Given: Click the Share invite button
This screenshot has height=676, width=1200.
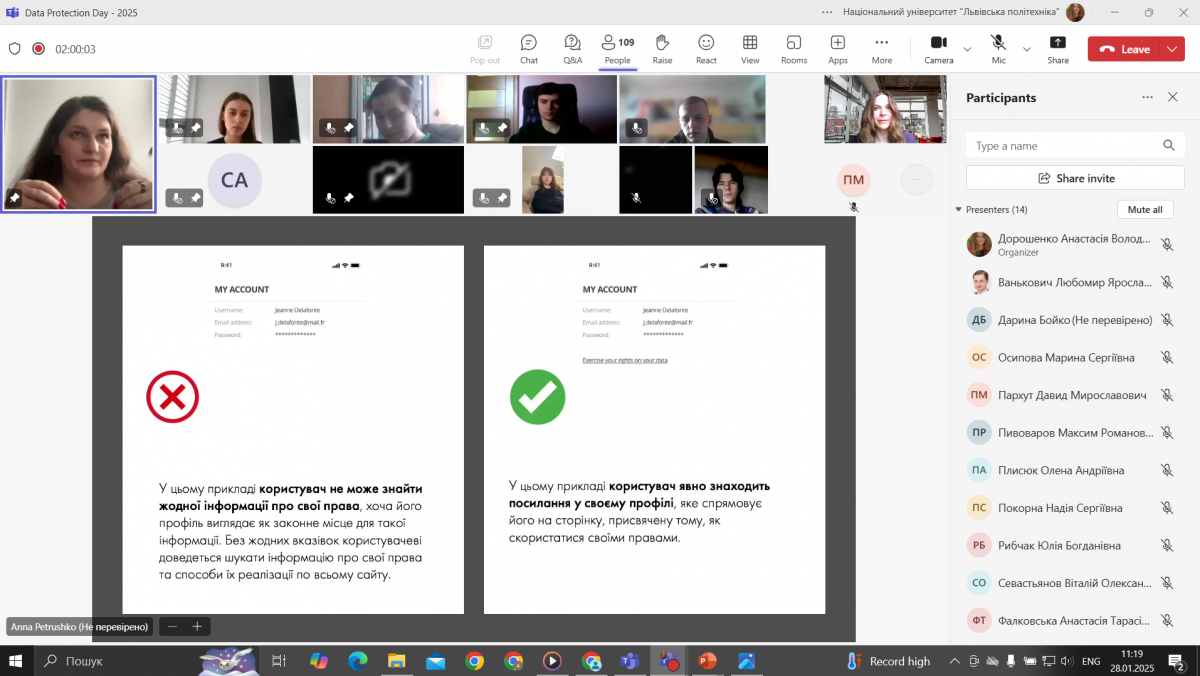Looking at the screenshot, I should coord(1075,178).
